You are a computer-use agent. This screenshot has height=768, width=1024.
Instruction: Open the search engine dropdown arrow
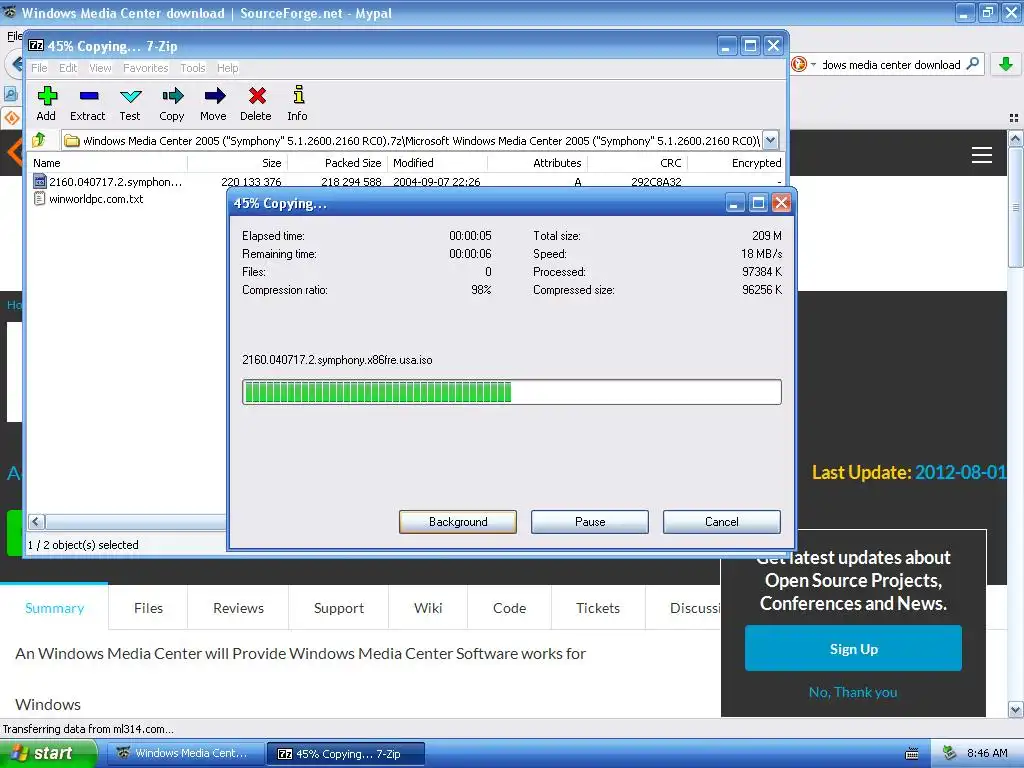coord(814,65)
